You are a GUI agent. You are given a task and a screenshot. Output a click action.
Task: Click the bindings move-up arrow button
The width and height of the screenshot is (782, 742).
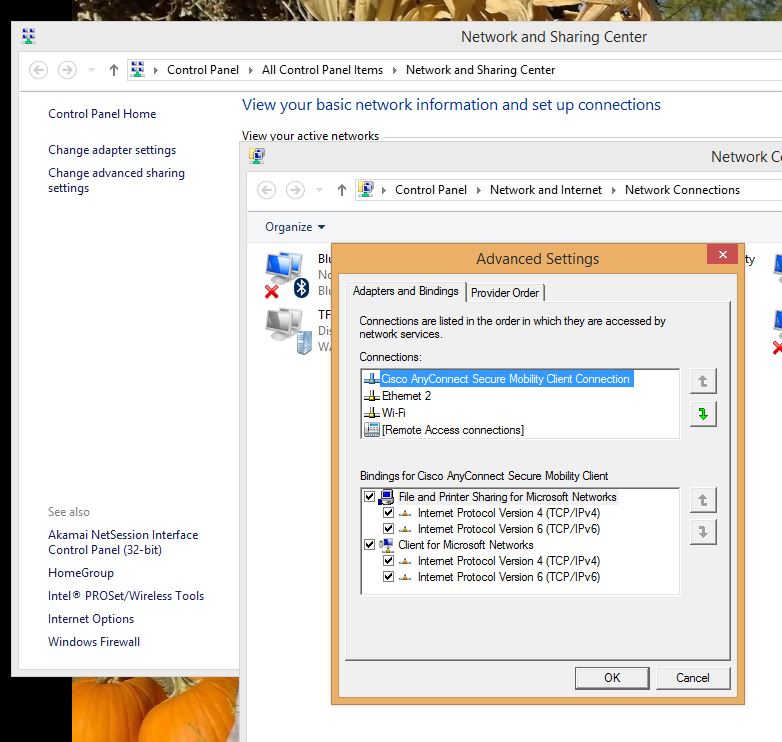click(x=703, y=500)
